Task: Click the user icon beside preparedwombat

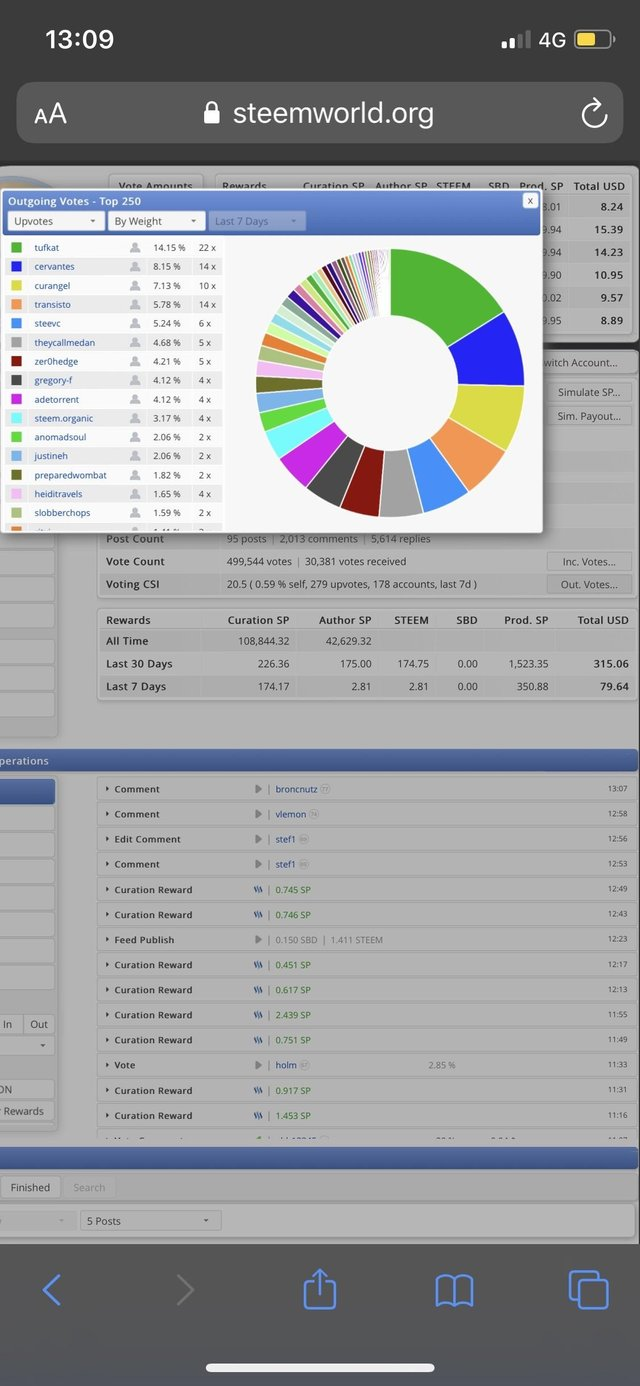Action: [135, 475]
